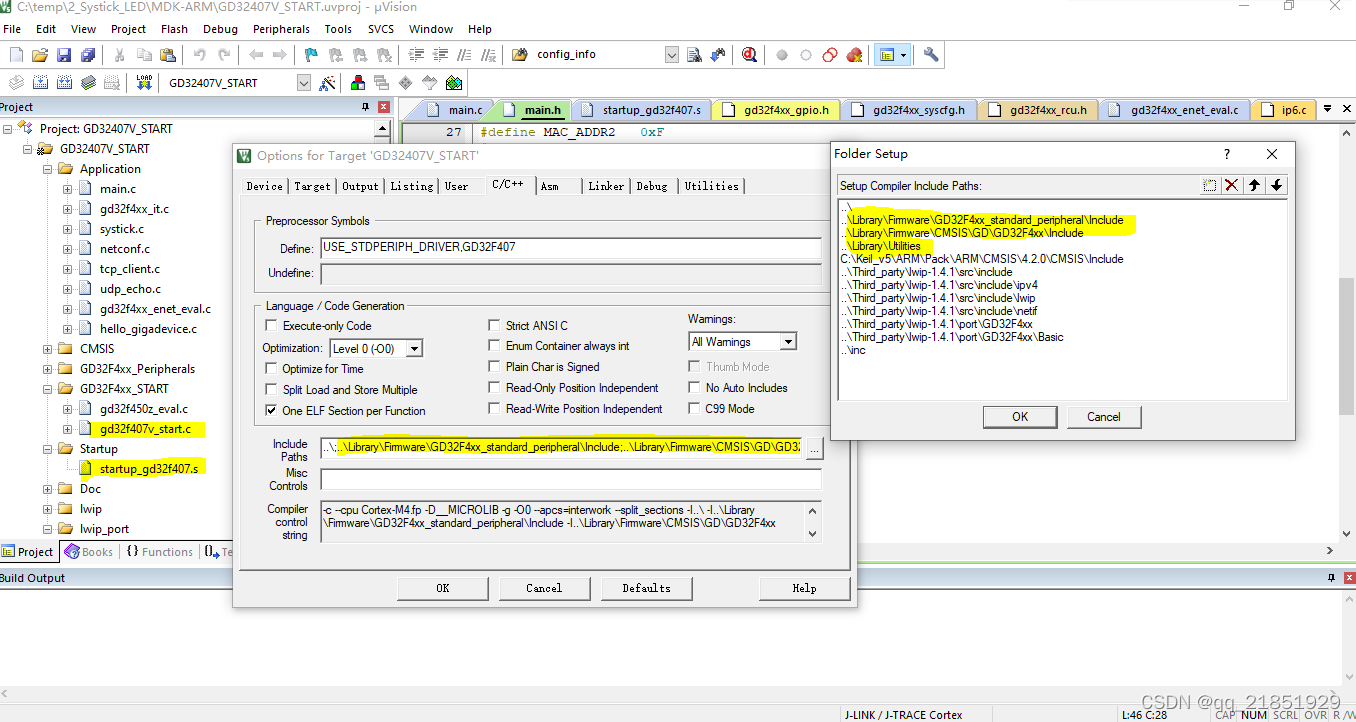1356x722 pixels.
Task: Enable Execute-only Code checkbox
Action: click(271, 325)
